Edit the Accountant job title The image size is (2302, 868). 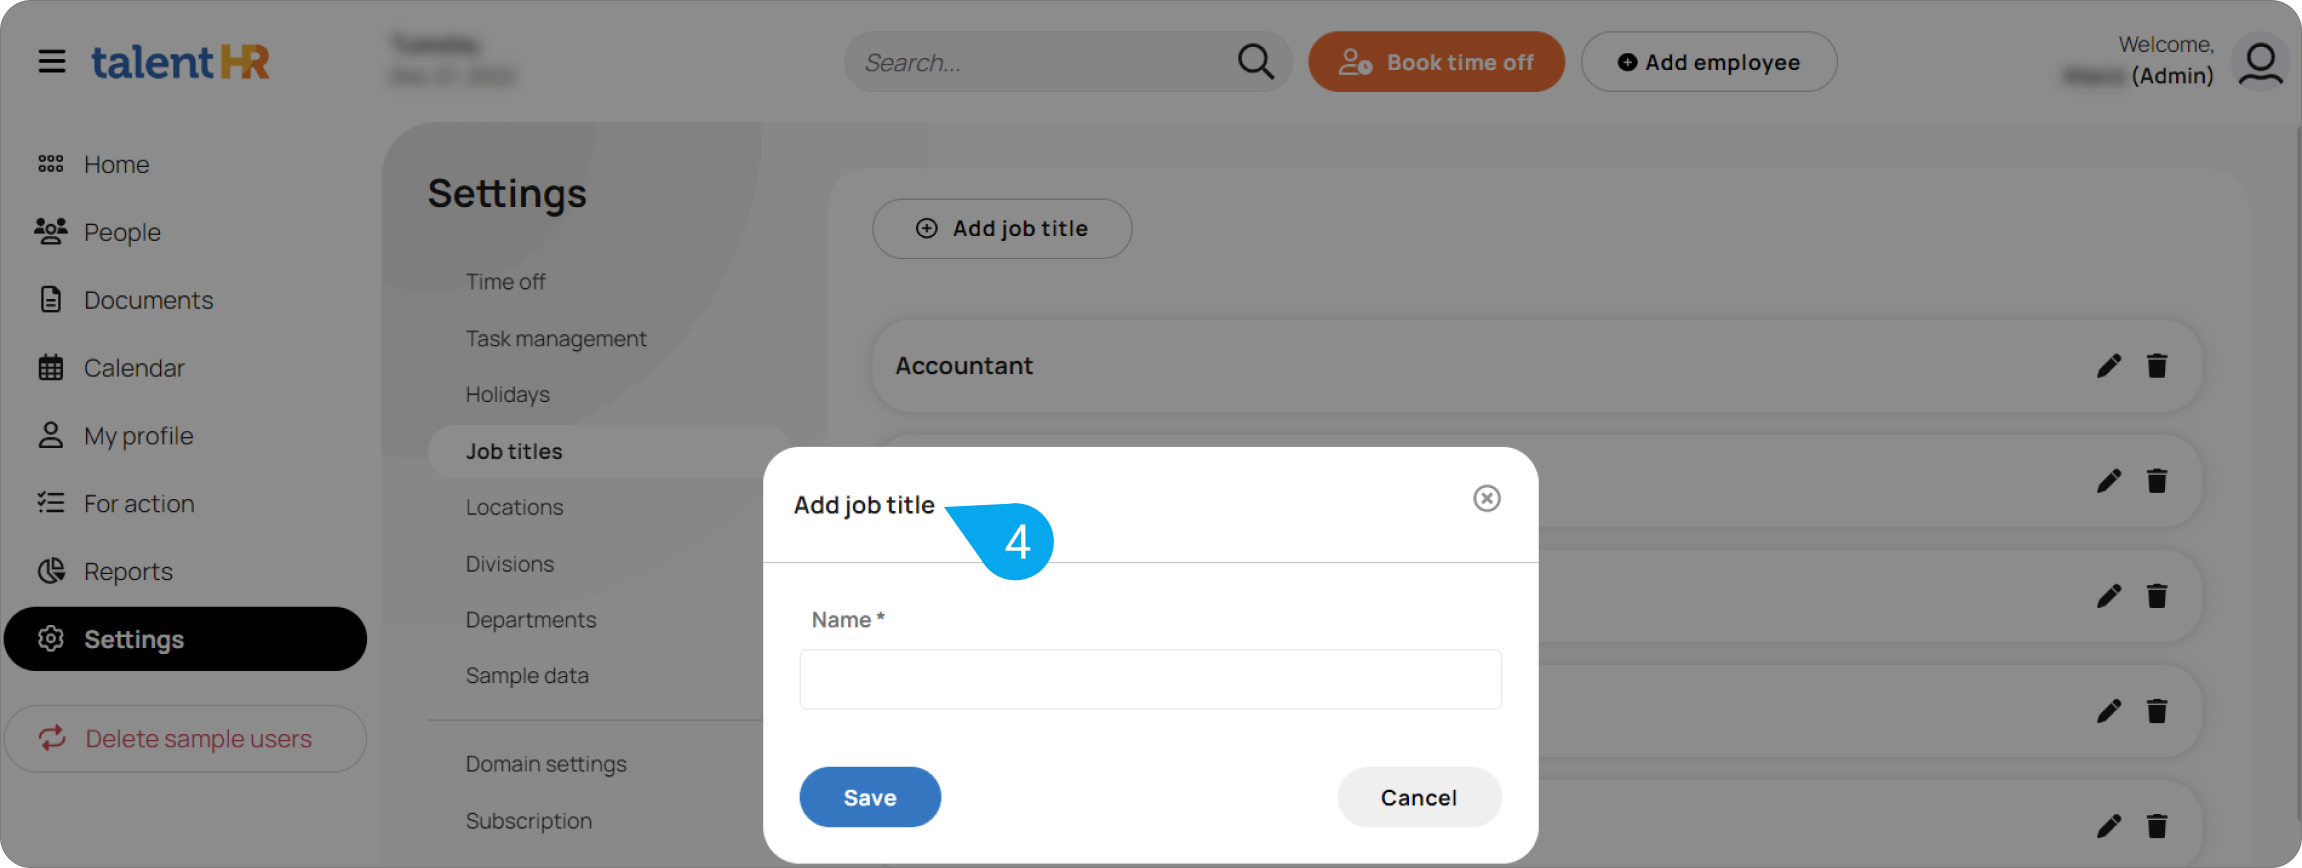(x=2109, y=366)
